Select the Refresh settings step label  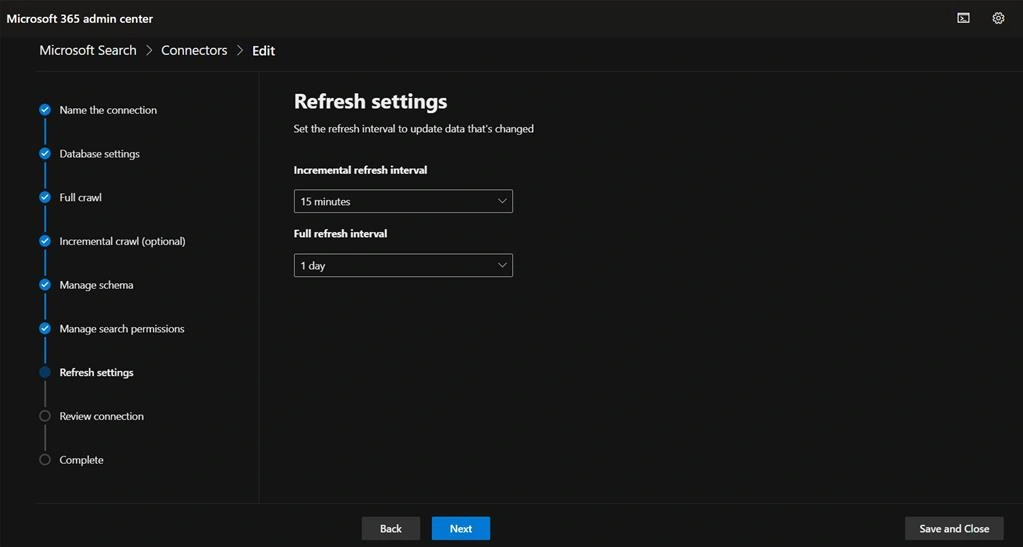(96, 372)
